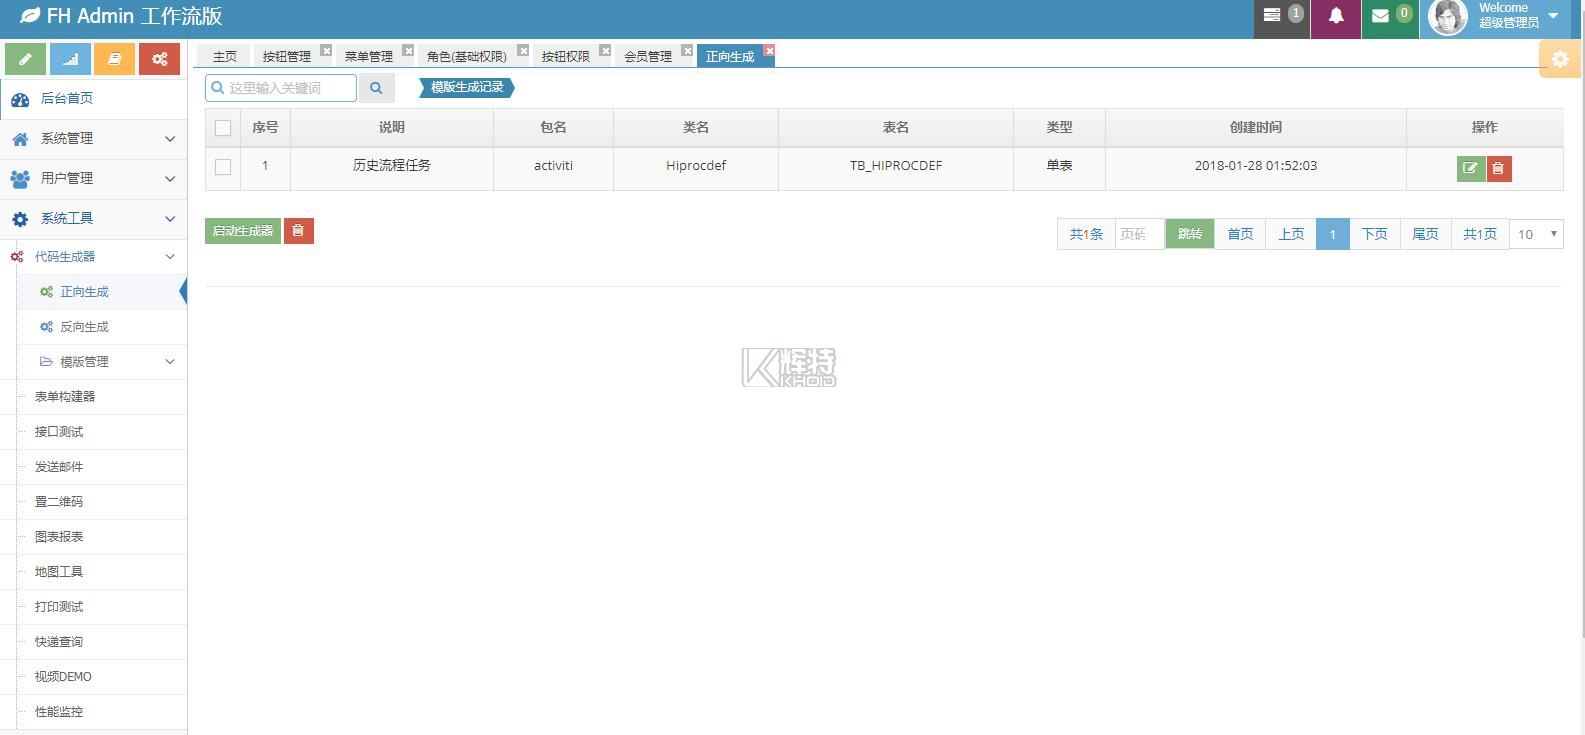Switch to the 菜单管理 tab

pyautogui.click(x=368, y=57)
